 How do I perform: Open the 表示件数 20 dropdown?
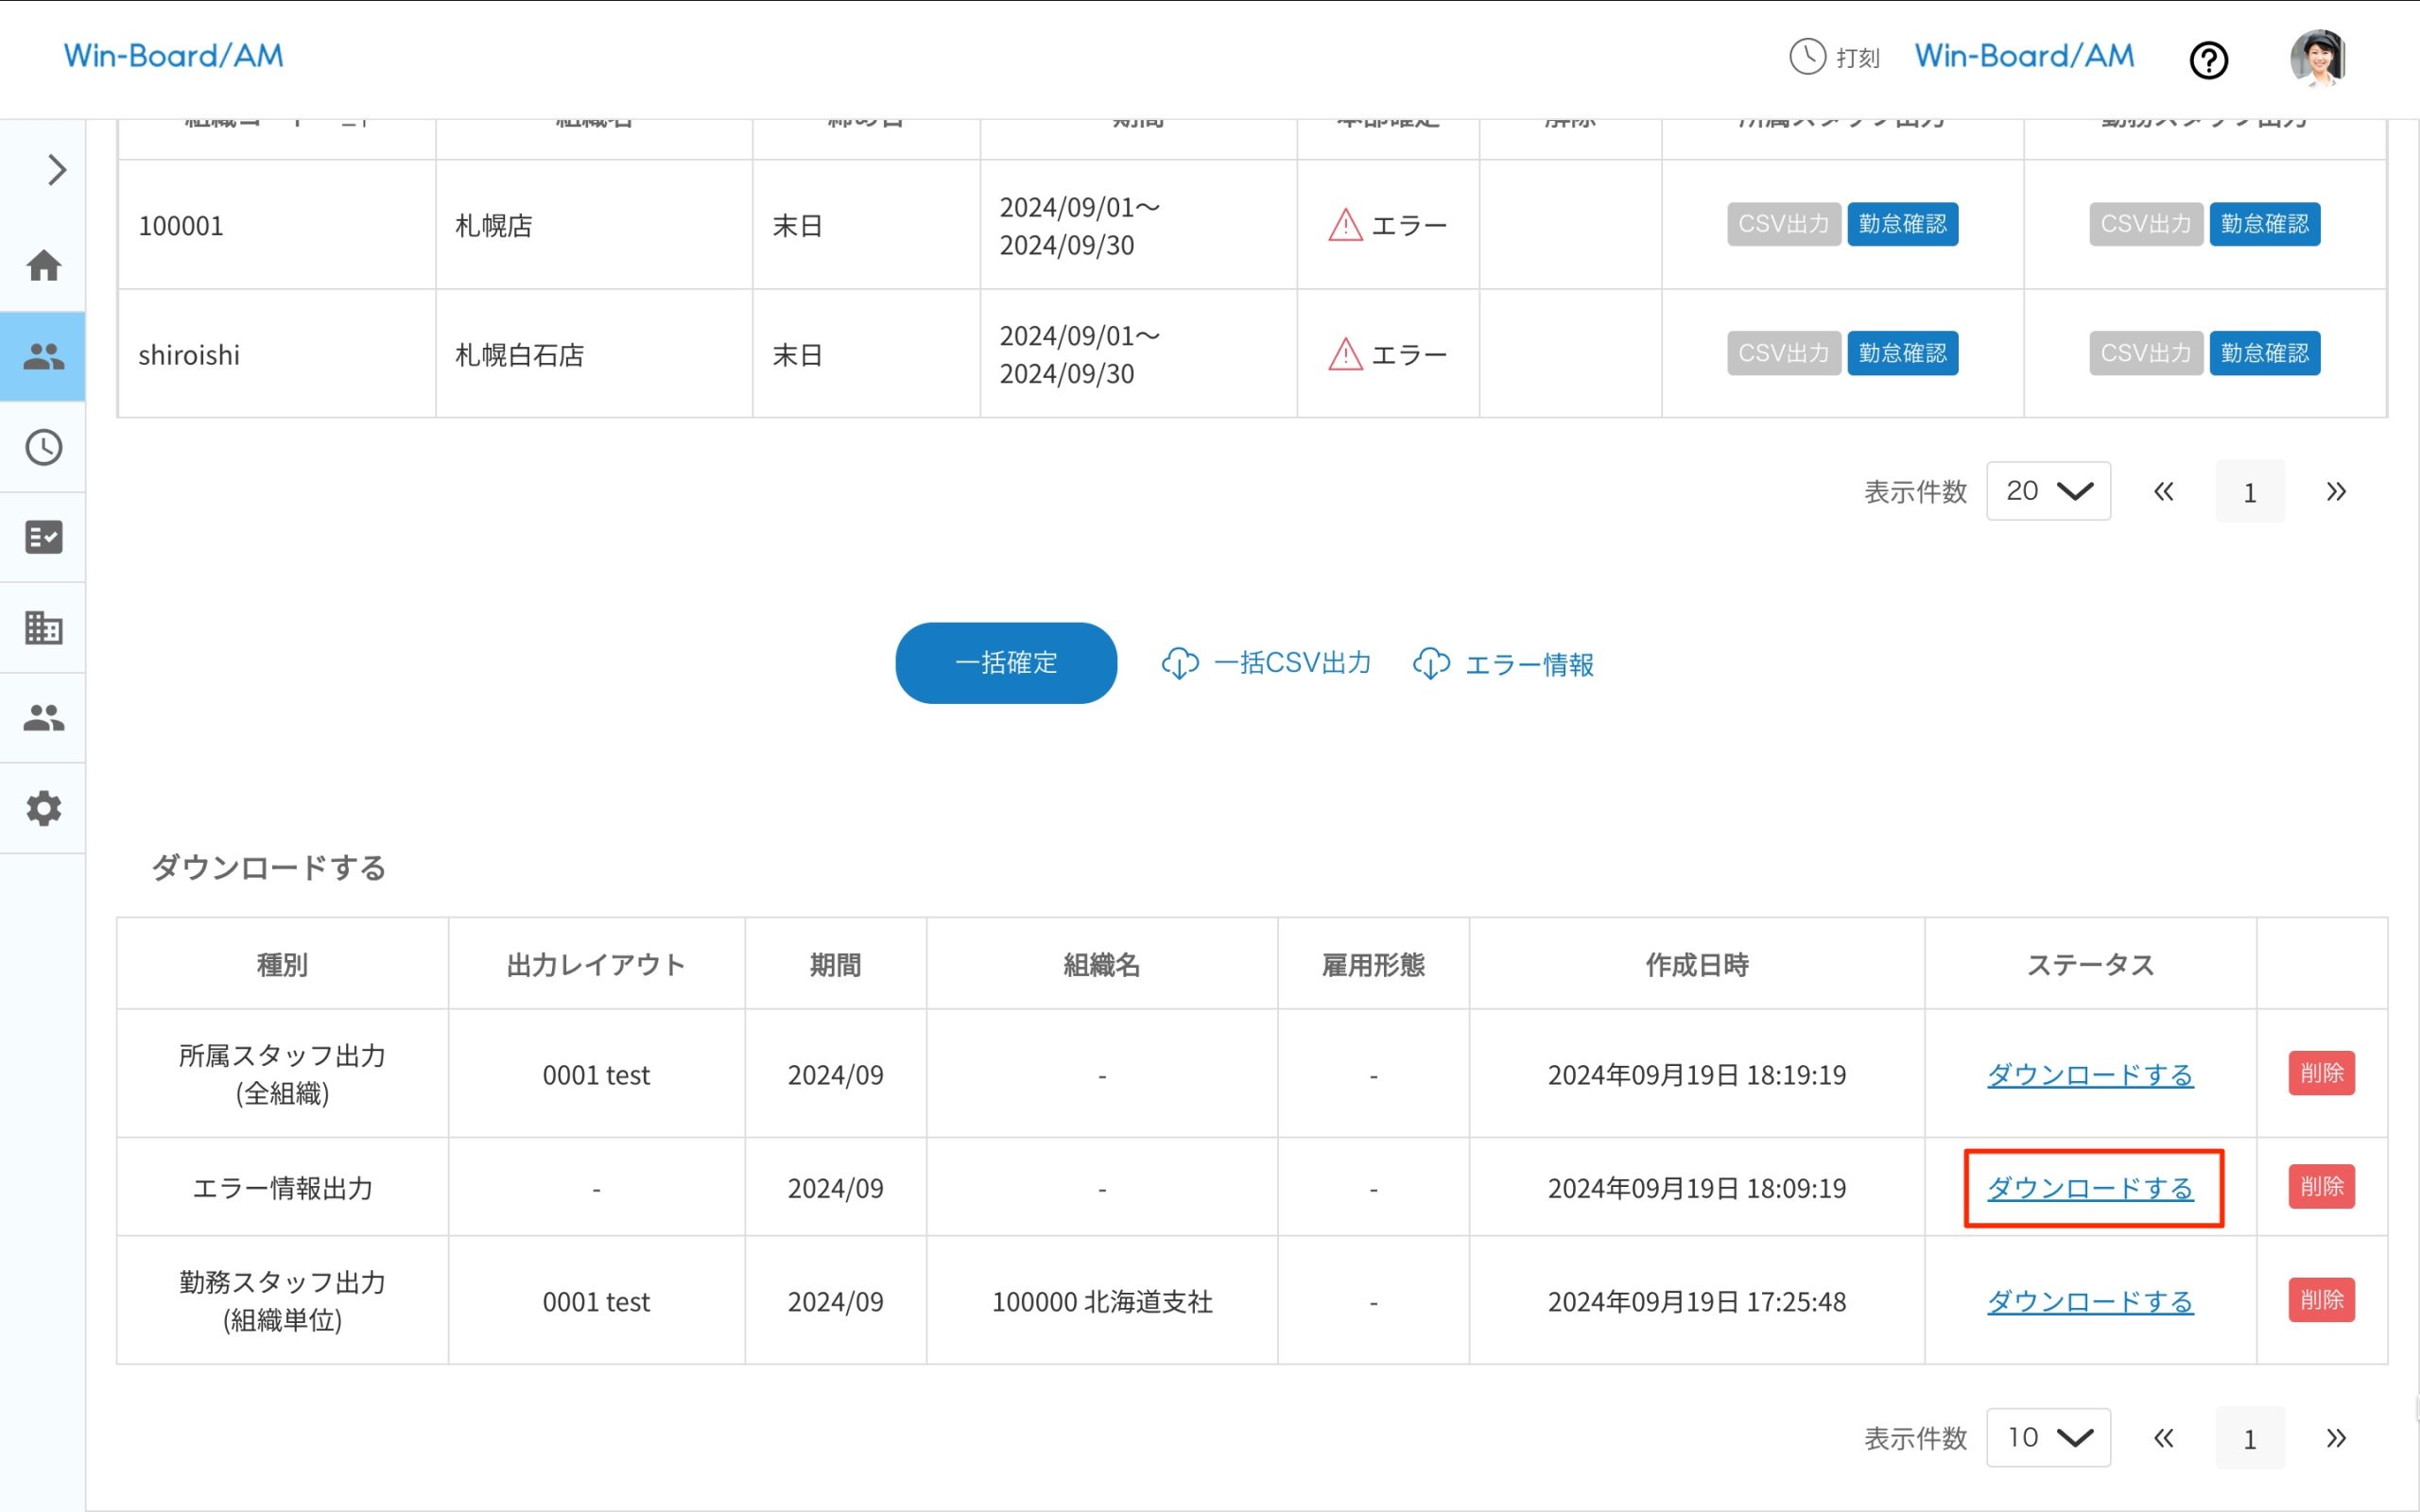coord(2048,491)
